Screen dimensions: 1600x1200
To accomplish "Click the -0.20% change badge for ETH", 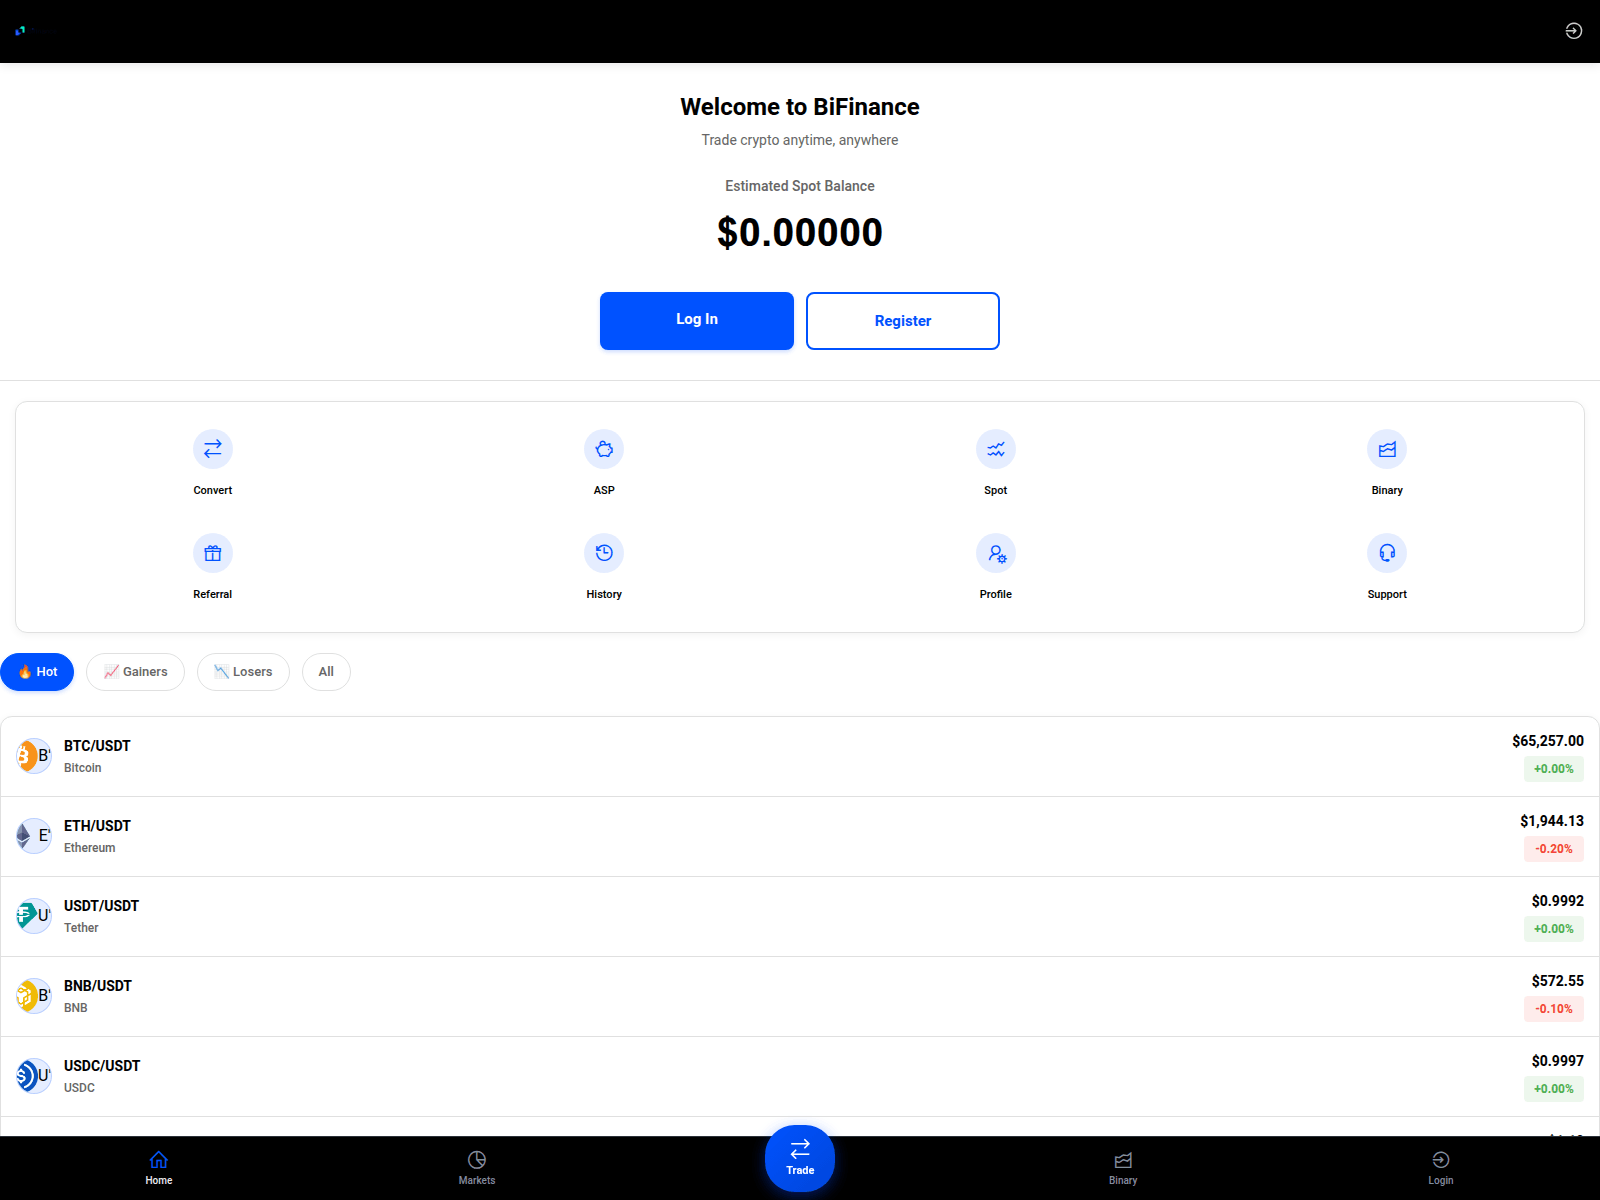I will tap(1554, 849).
